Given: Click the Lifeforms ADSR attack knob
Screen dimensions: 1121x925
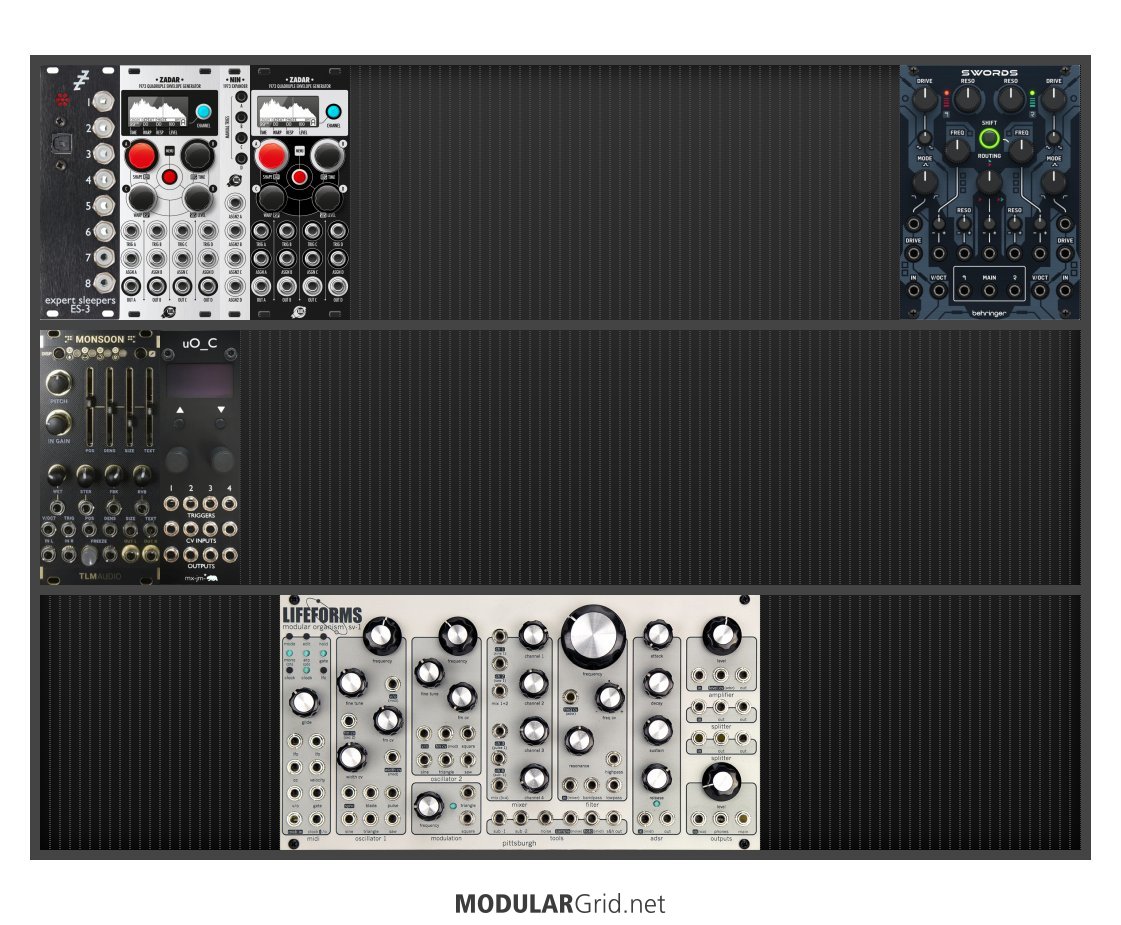Looking at the screenshot, I should point(657,633).
